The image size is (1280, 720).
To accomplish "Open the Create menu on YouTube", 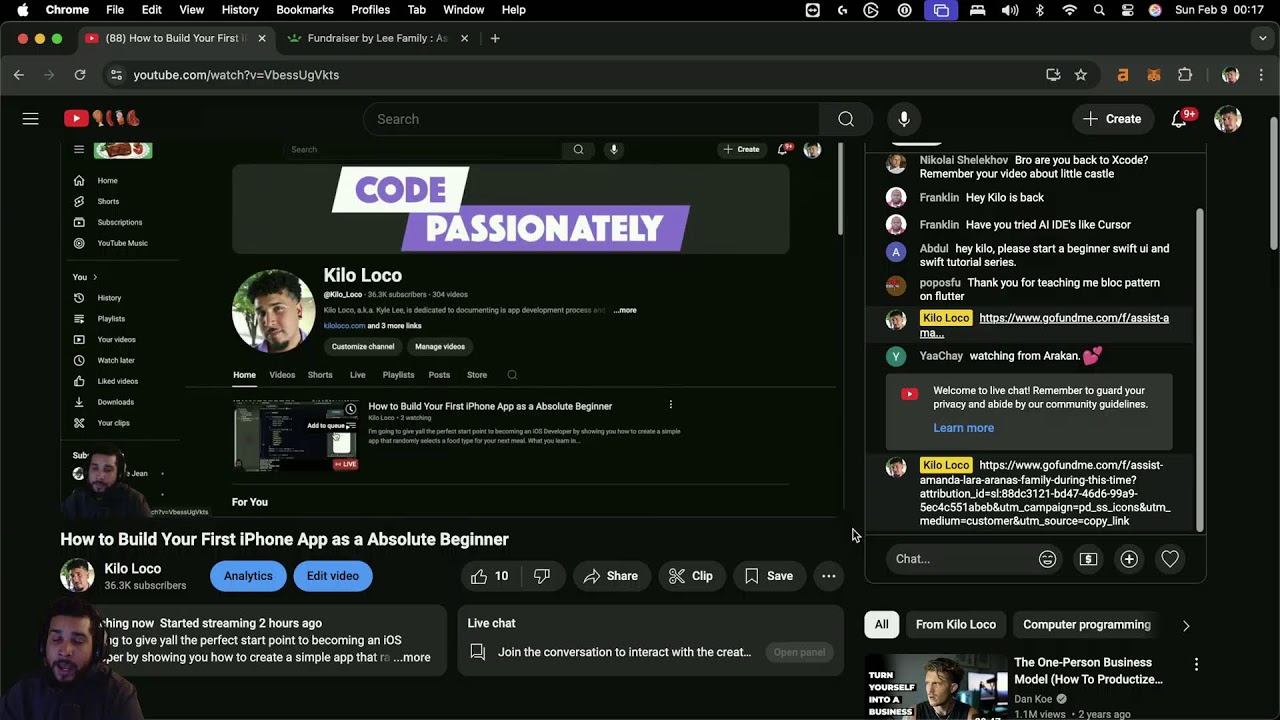I will (1112, 119).
